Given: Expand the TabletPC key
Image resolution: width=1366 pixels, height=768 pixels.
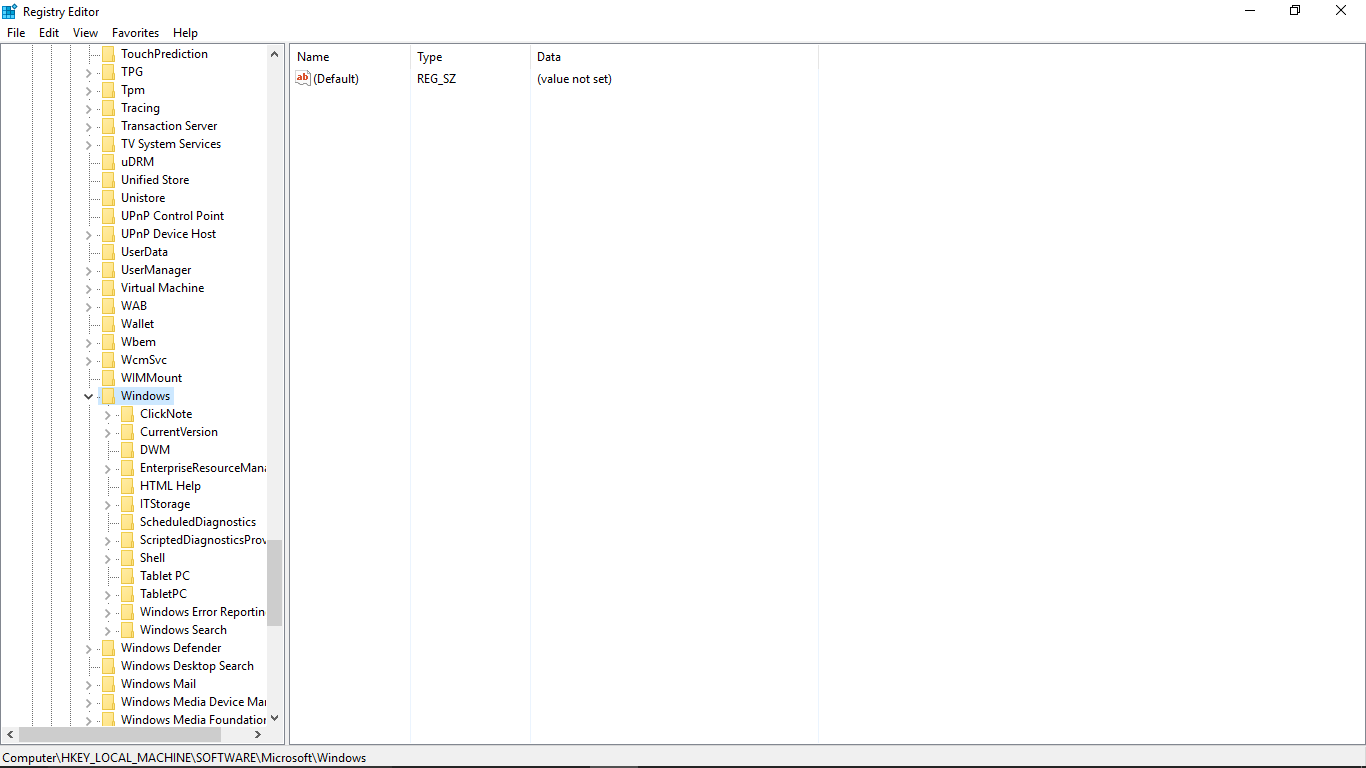Looking at the screenshot, I should 108,594.
